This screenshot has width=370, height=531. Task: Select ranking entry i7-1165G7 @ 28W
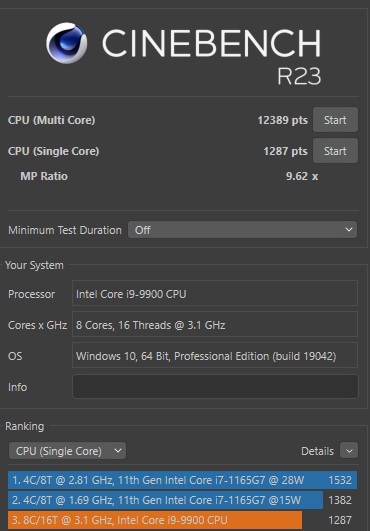(x=182, y=480)
